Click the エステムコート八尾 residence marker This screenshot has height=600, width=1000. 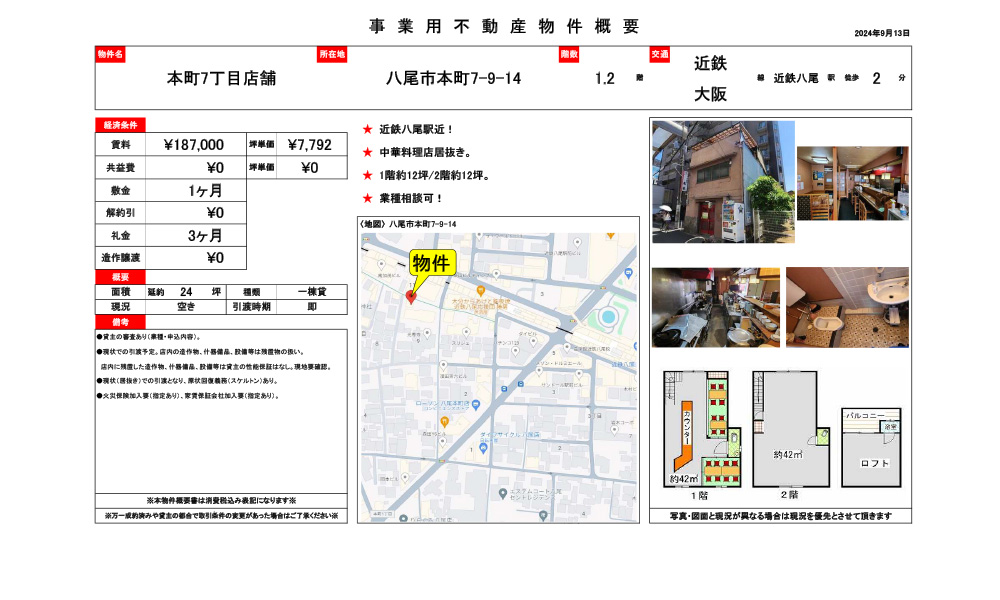point(502,493)
